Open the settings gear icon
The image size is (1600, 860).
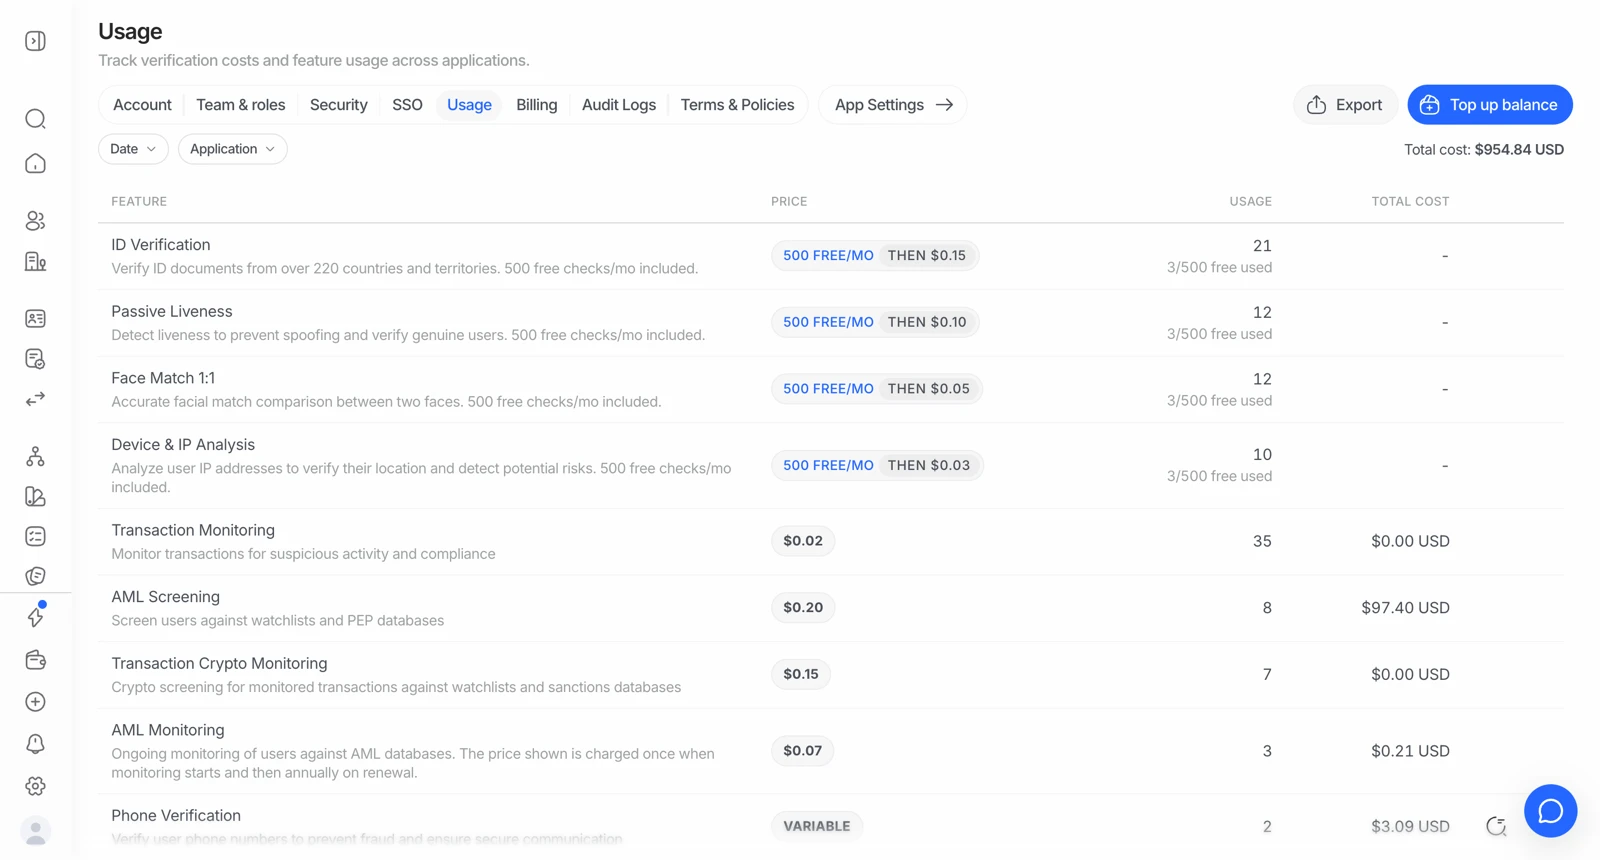pos(35,786)
